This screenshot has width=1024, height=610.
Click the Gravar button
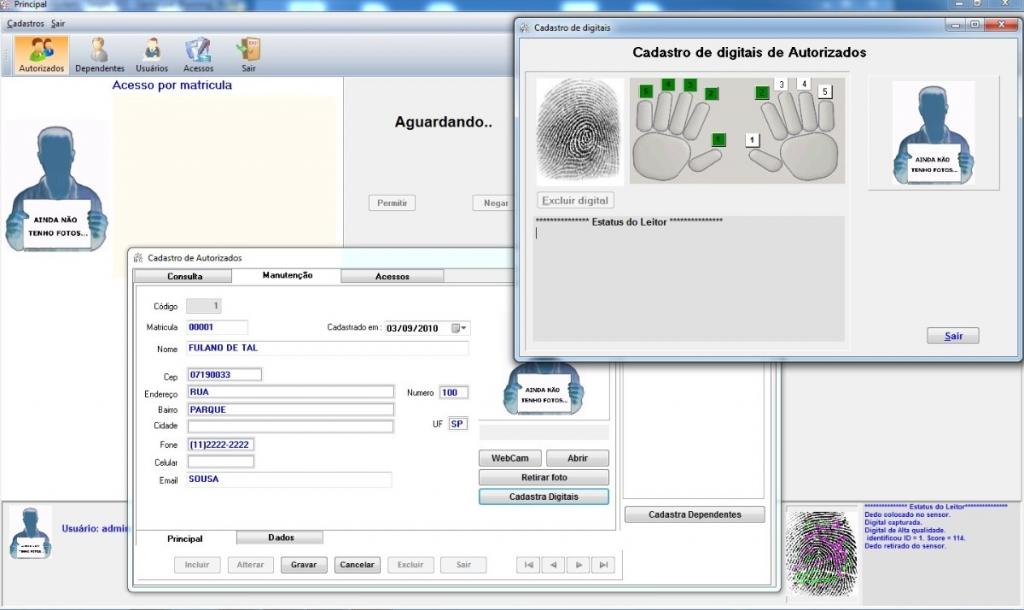304,565
